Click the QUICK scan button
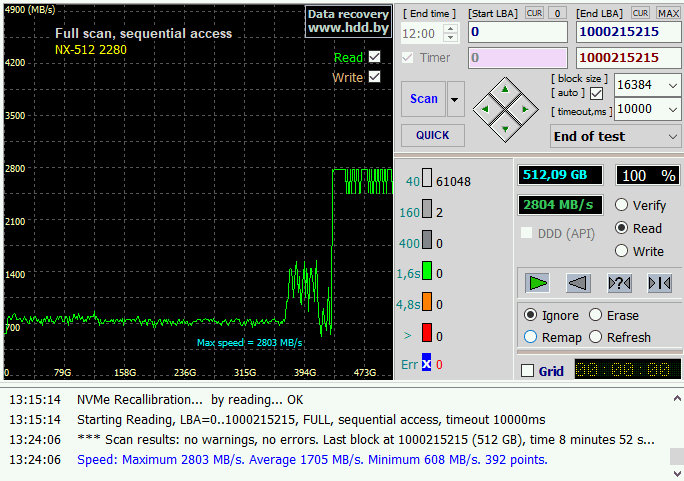The image size is (684, 481). click(x=432, y=135)
